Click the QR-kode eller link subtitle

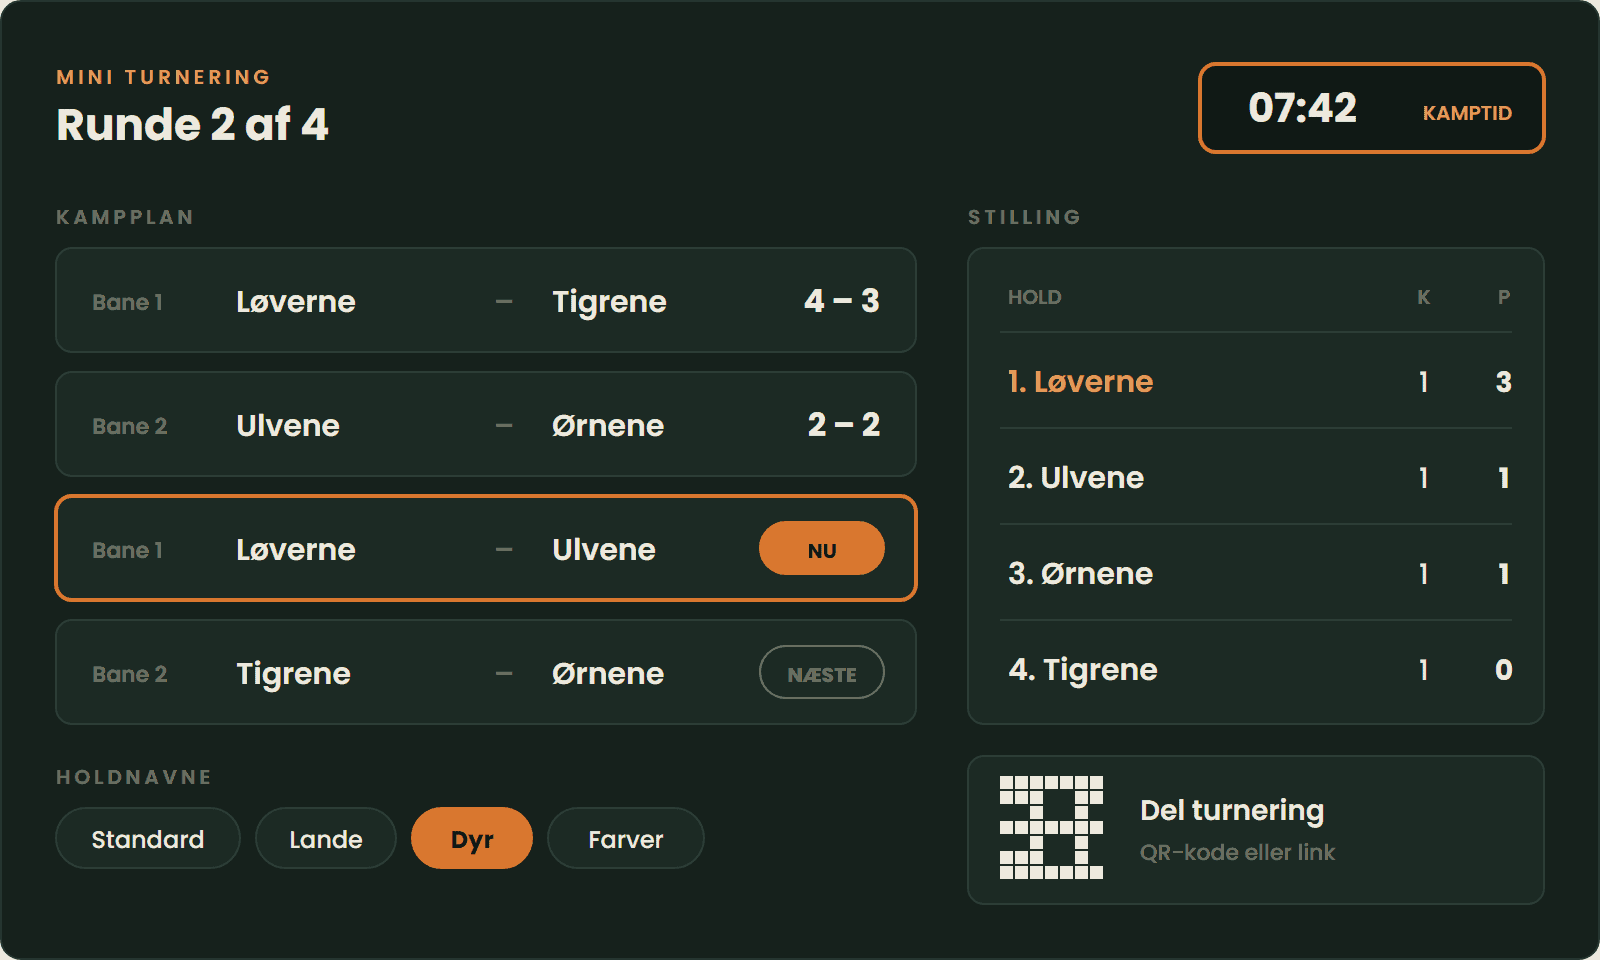coord(1238,852)
